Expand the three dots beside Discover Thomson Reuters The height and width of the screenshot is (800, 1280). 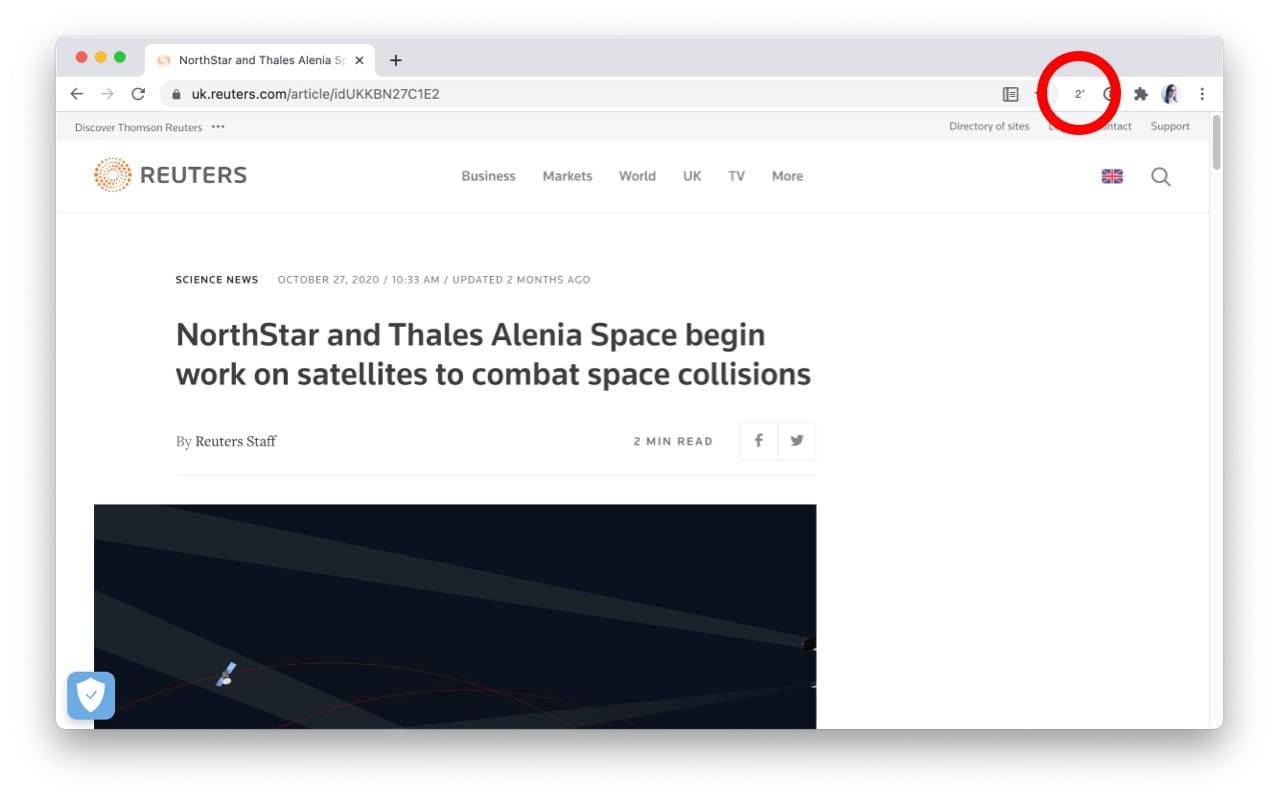[218, 127]
